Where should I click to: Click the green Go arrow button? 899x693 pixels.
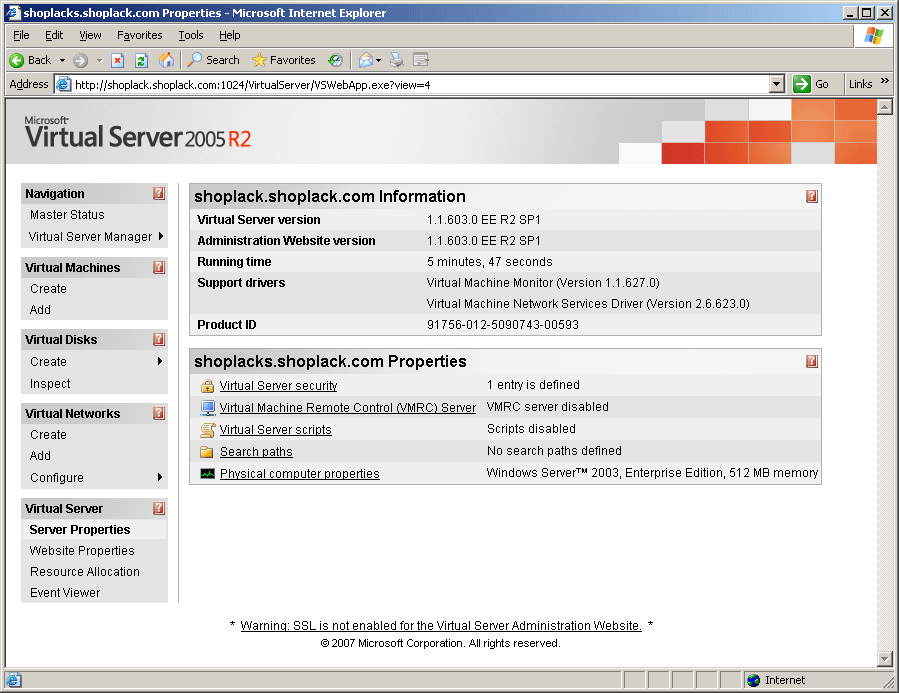[x=802, y=84]
